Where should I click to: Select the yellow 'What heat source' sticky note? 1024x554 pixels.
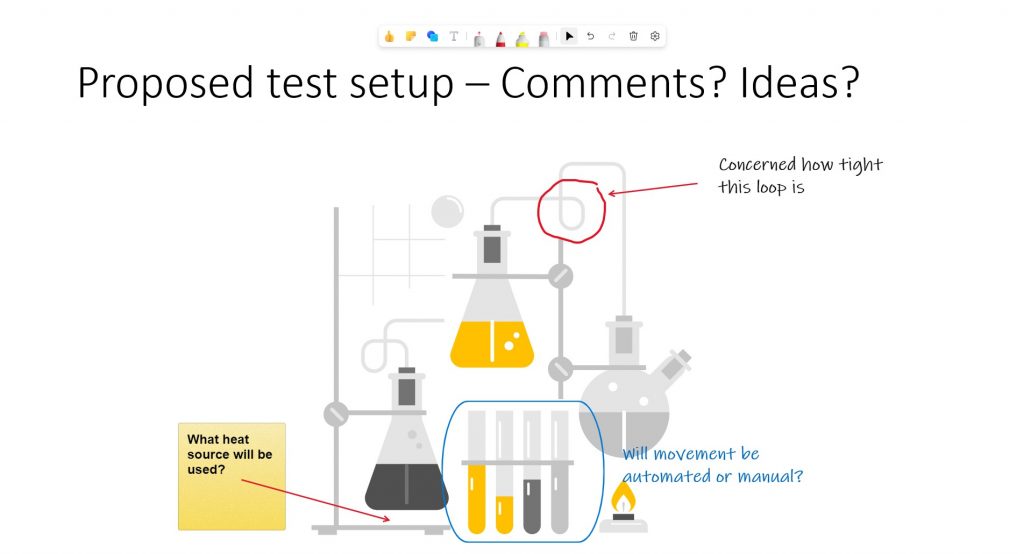(232, 476)
